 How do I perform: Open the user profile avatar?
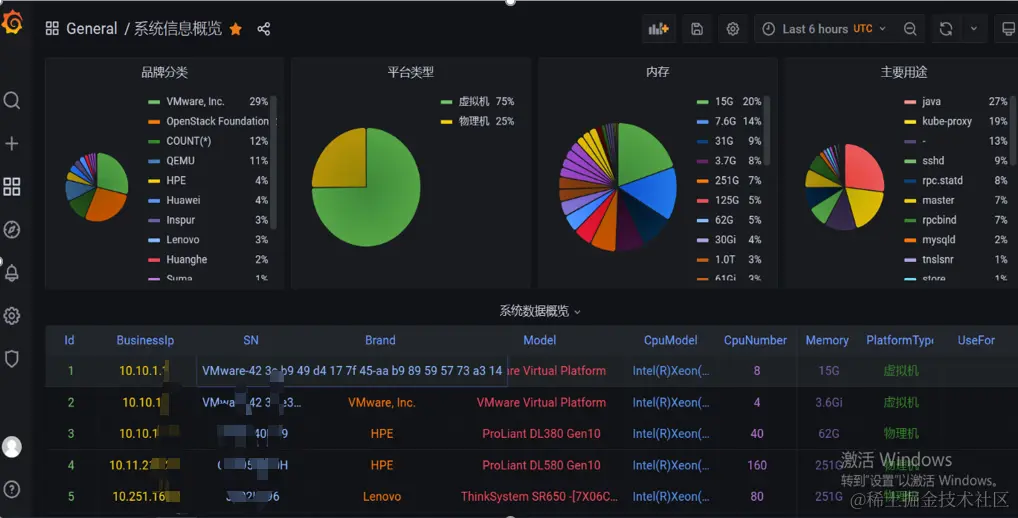coord(12,447)
